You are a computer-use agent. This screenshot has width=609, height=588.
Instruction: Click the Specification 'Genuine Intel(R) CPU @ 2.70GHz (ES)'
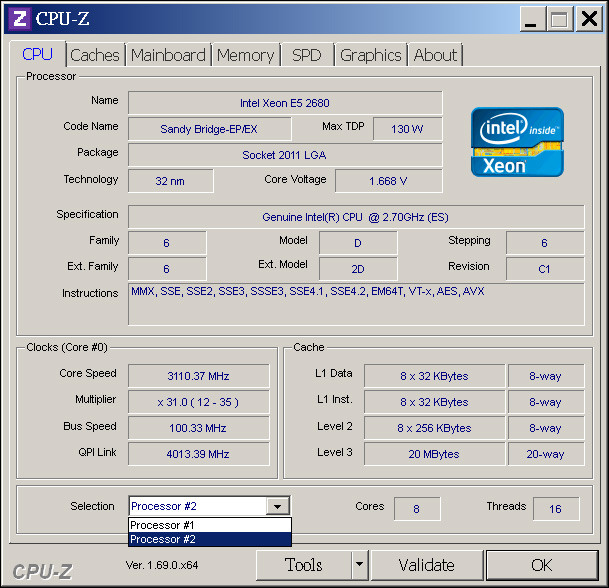(356, 217)
